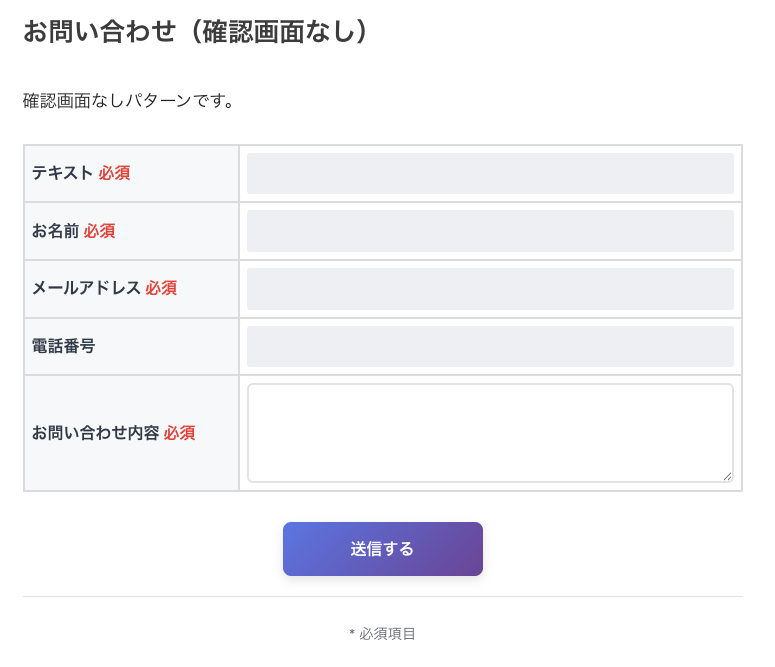The width and height of the screenshot is (775, 667).
Task: Click the 電話番号 label
Action: [63, 347]
